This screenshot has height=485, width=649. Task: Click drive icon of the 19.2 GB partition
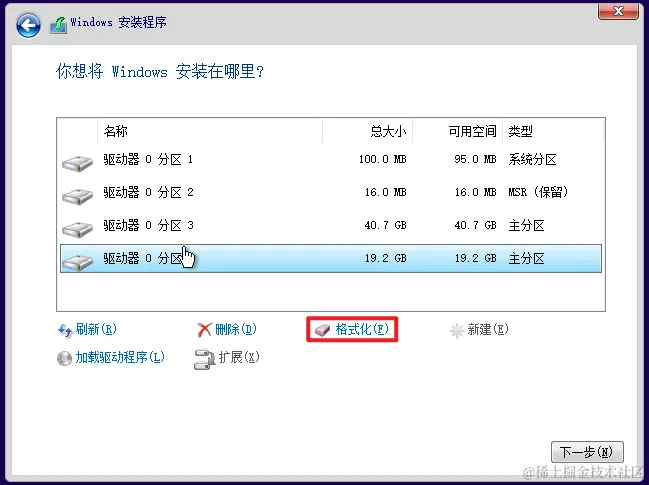pos(77,262)
